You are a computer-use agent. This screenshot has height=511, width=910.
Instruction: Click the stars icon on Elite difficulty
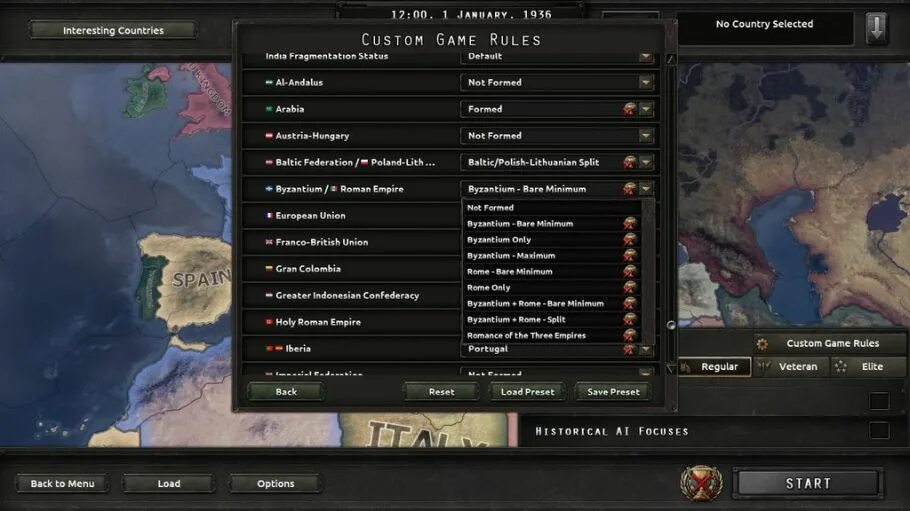pyautogui.click(x=840, y=366)
